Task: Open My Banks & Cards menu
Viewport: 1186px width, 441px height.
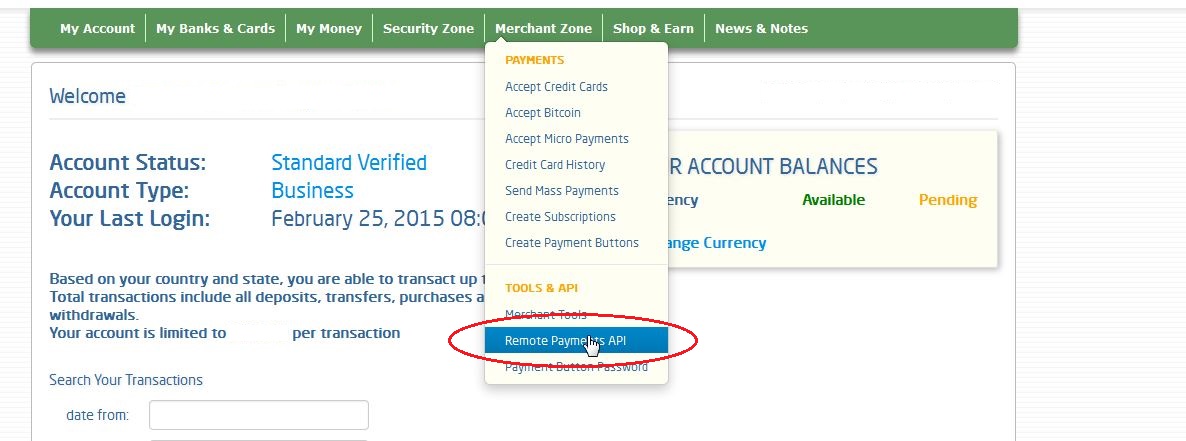Action: click(216, 29)
